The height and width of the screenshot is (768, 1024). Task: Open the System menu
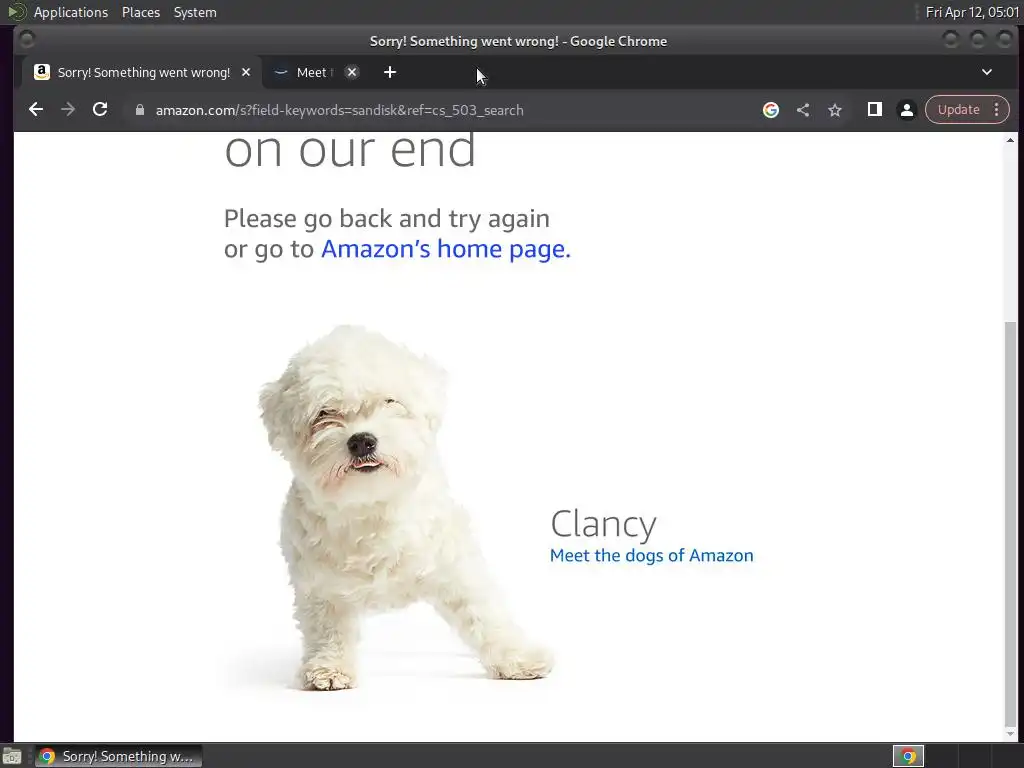pos(195,12)
